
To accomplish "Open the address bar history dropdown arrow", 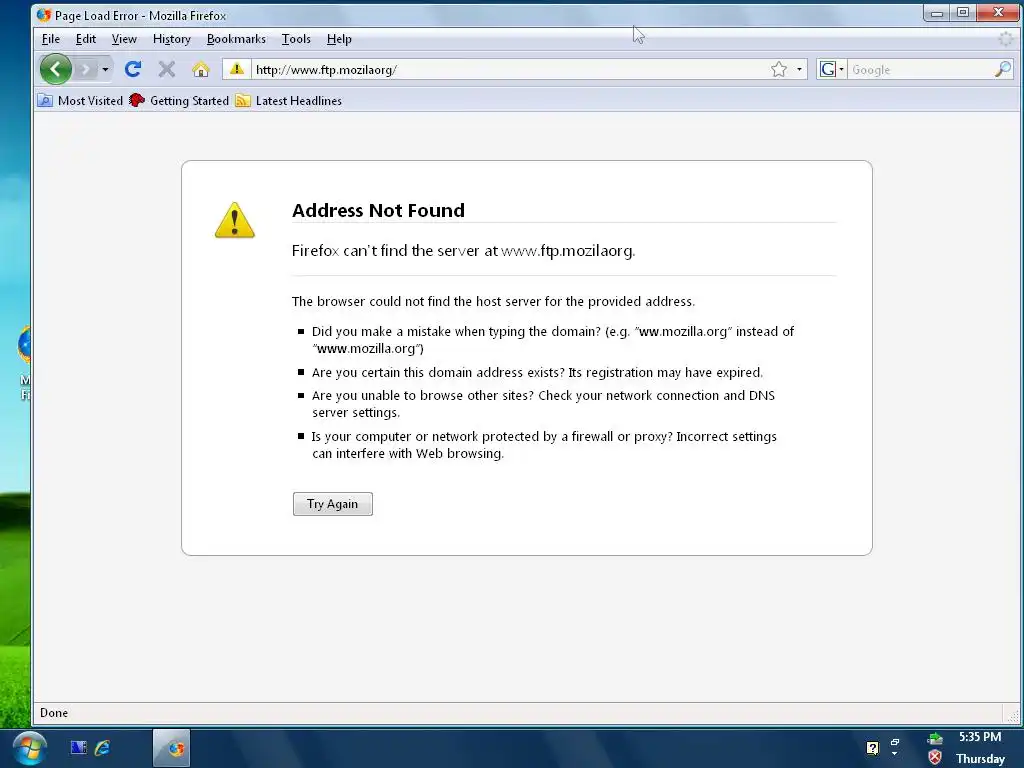I will point(799,69).
